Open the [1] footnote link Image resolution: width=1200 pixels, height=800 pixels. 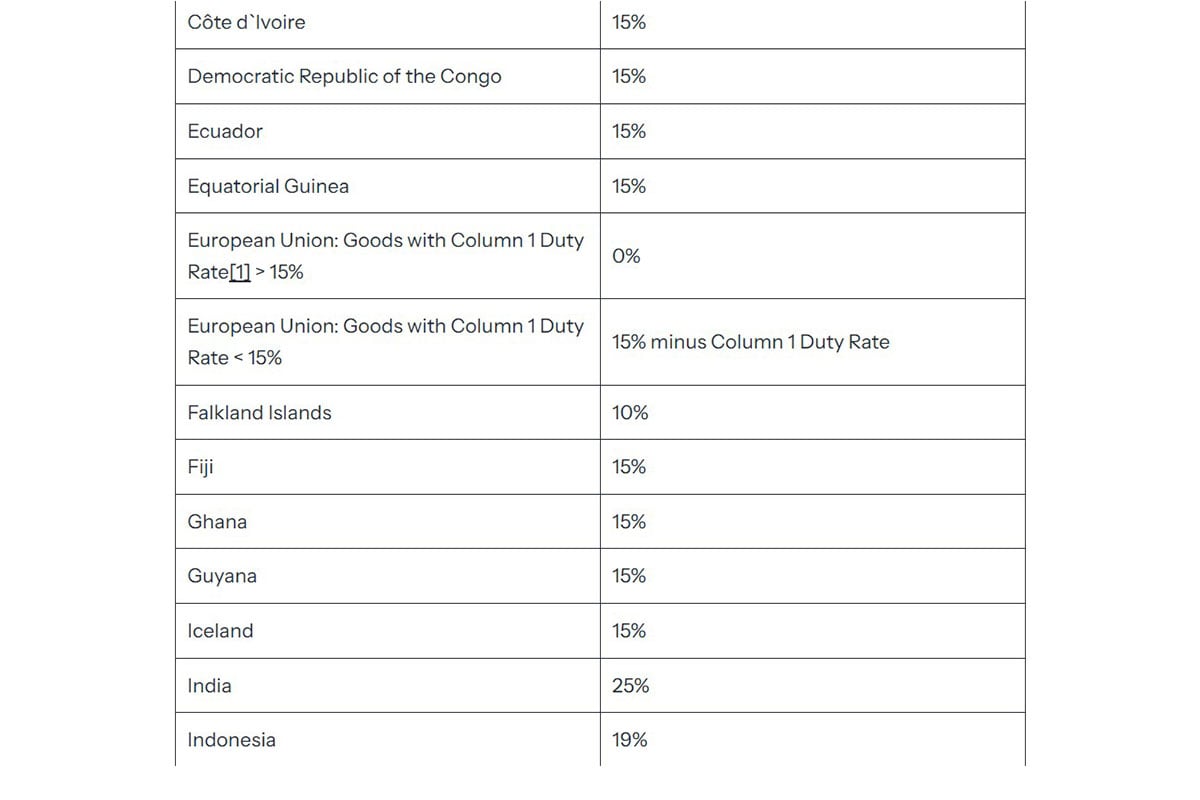point(240,272)
